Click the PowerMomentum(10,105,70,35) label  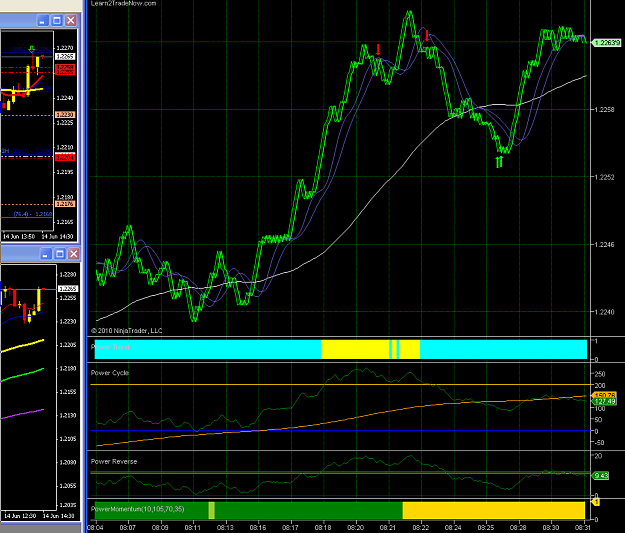tap(138, 509)
